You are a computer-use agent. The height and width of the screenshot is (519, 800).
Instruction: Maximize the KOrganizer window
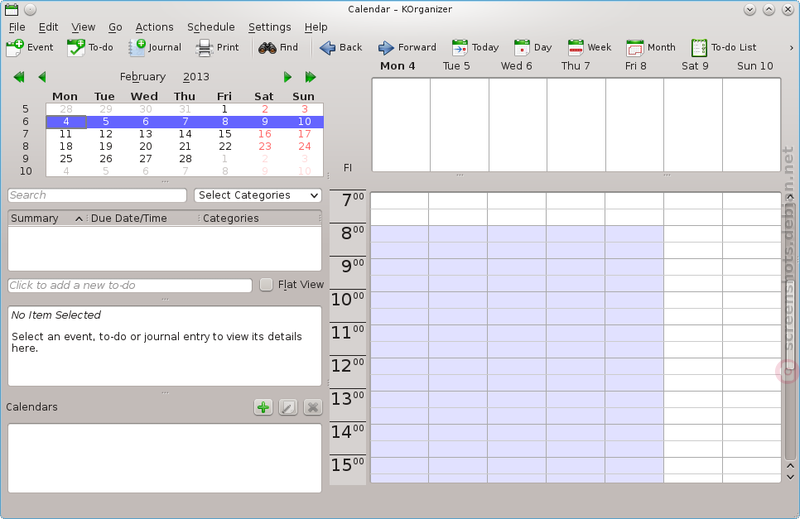coord(769,9)
